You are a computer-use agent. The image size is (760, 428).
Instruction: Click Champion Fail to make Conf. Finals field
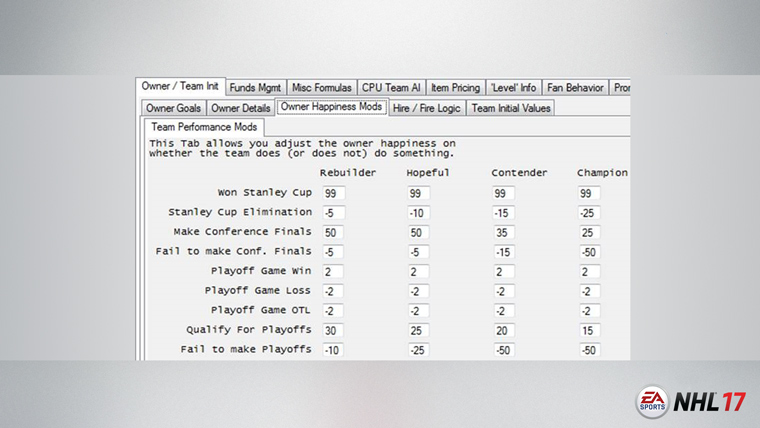pos(588,252)
